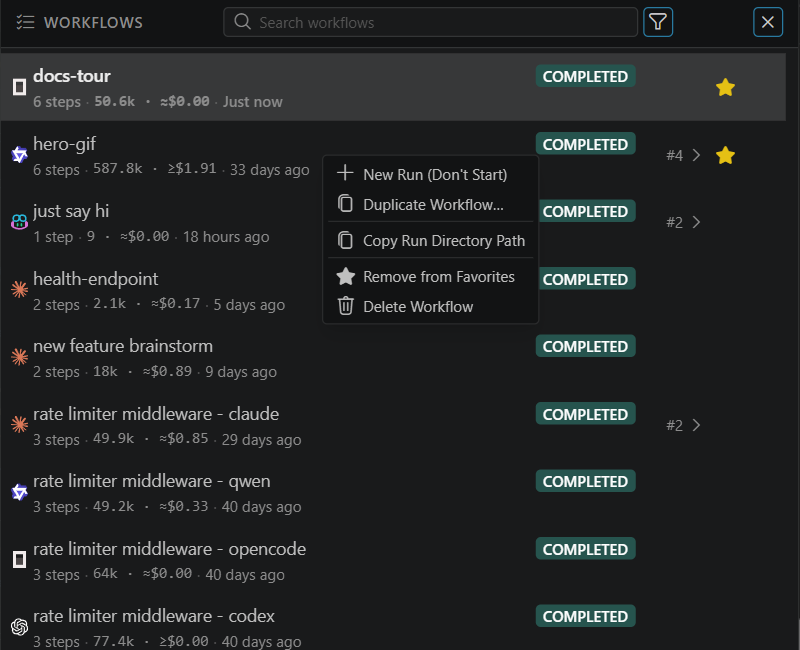Choose New Run (Don't Start) from context menu
800x650 pixels.
click(x=431, y=174)
